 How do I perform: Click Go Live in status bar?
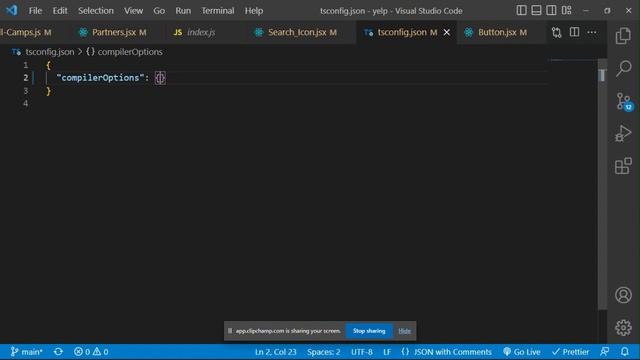[522, 351]
